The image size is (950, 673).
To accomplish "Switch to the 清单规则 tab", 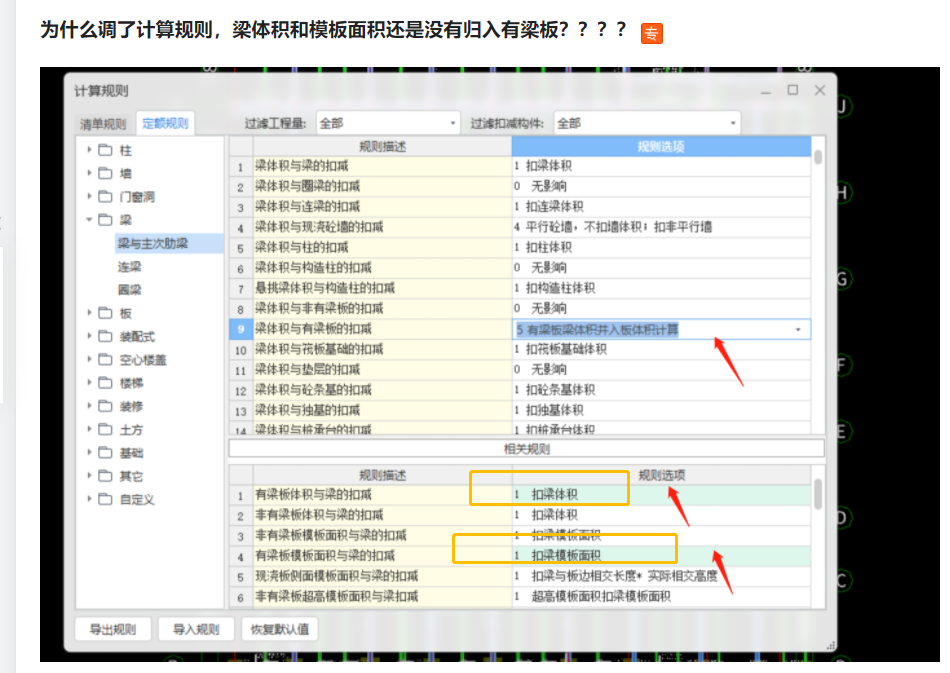I will click(x=103, y=124).
